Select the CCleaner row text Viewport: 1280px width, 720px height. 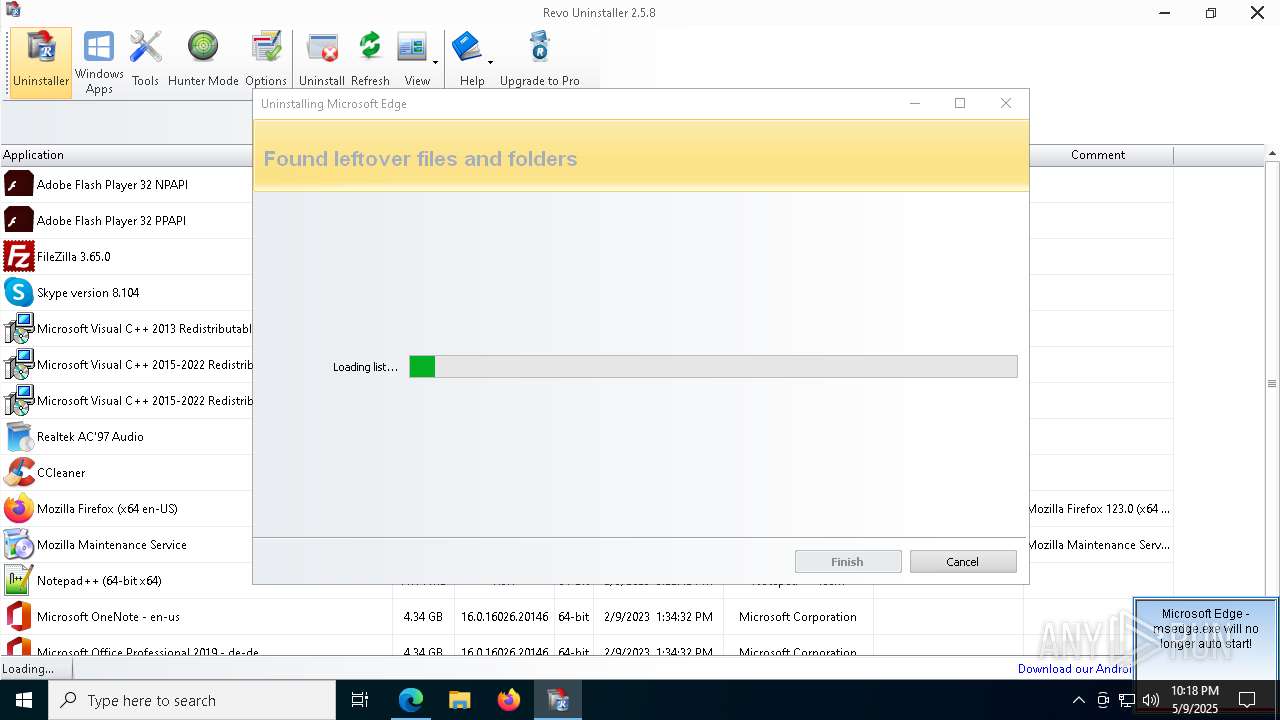61,473
